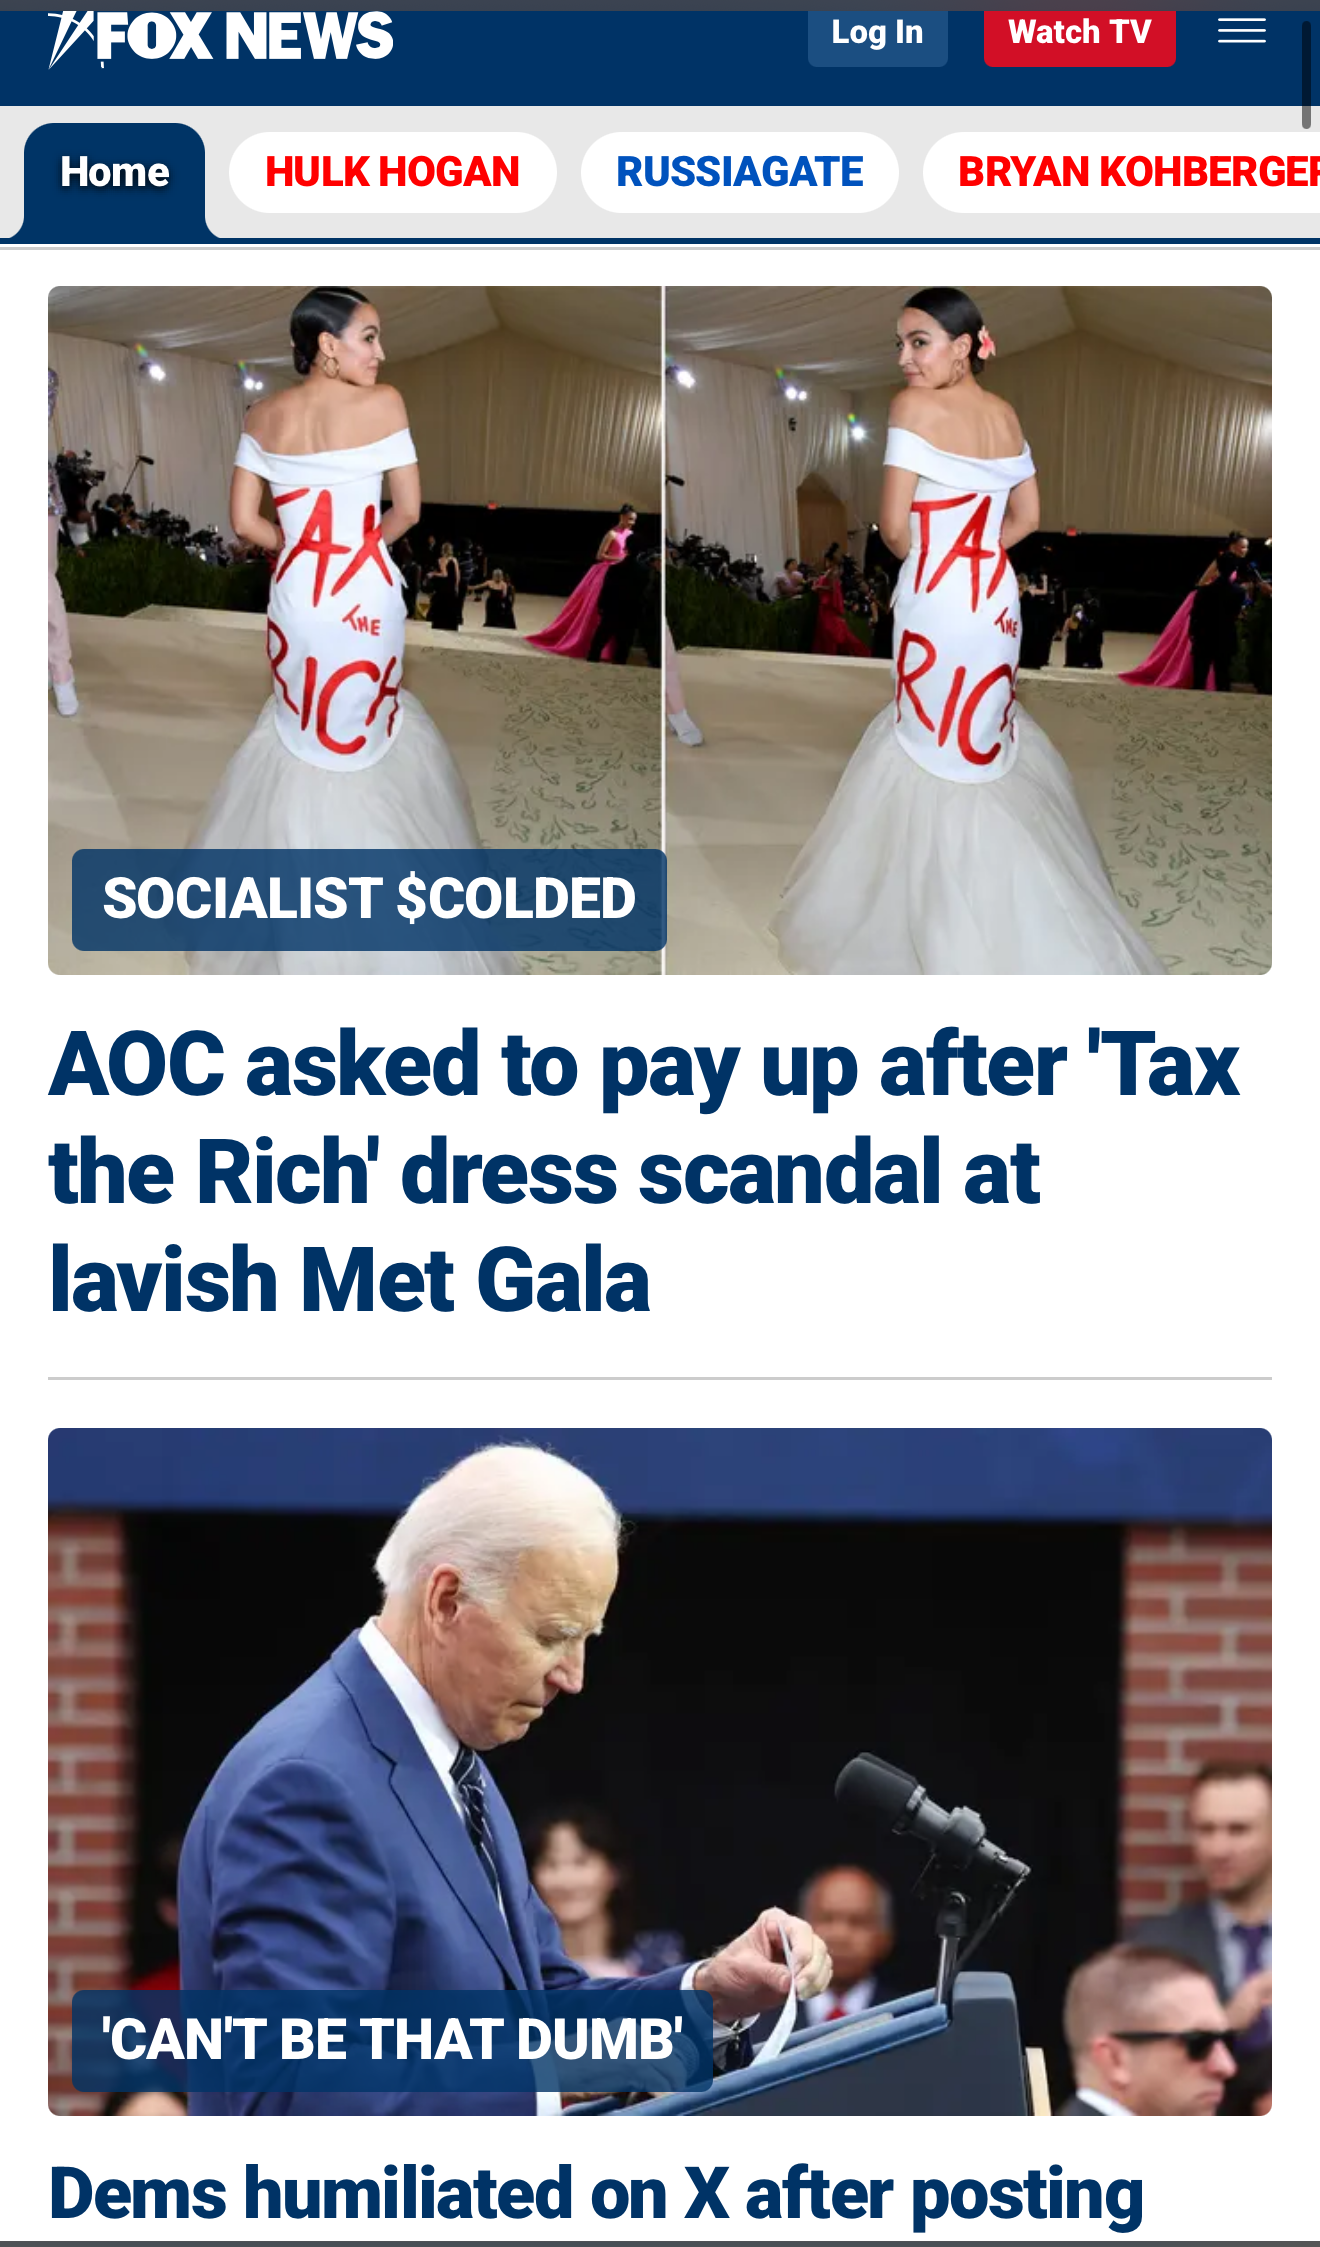Open the Biden at podium photo
Screen dimensions: 1320x2247
(x=660, y=1771)
